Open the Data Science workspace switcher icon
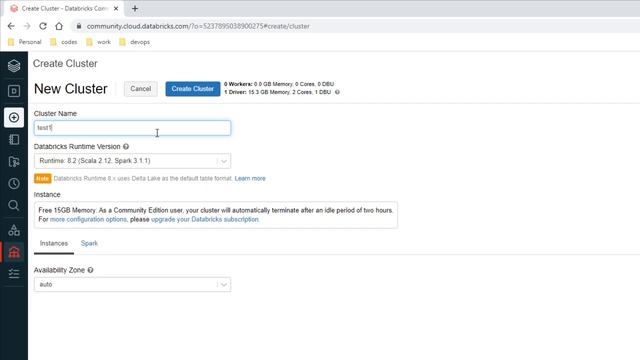Image resolution: width=640 pixels, height=360 pixels. tap(14, 91)
